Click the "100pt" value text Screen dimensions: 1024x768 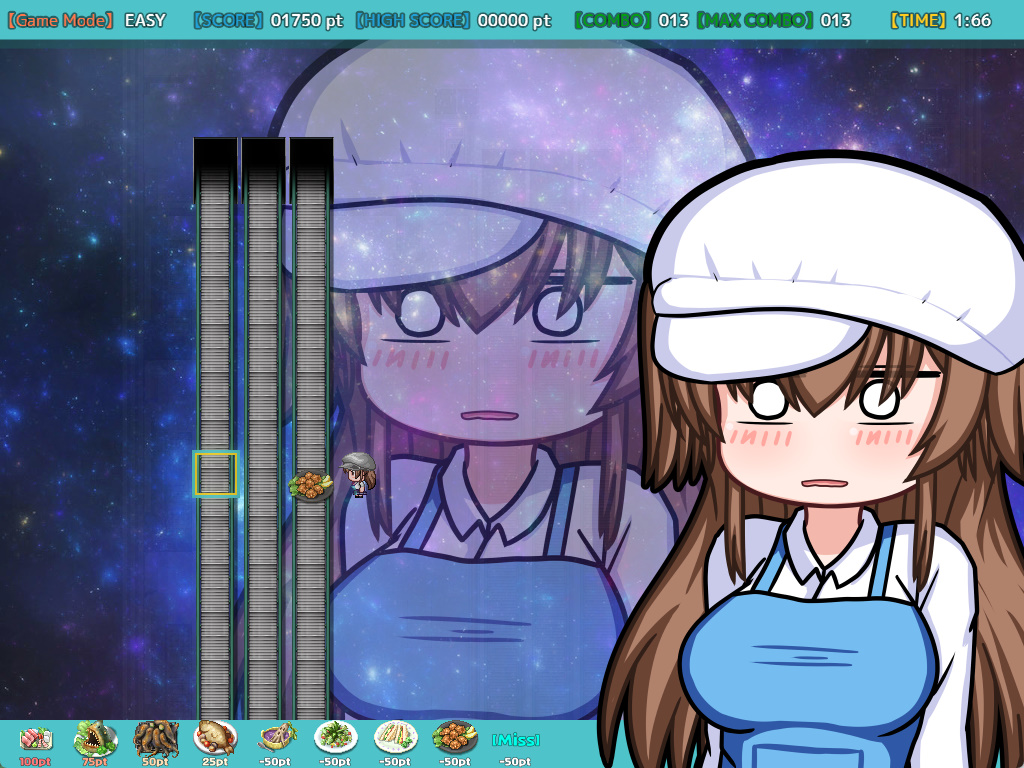click(35, 761)
